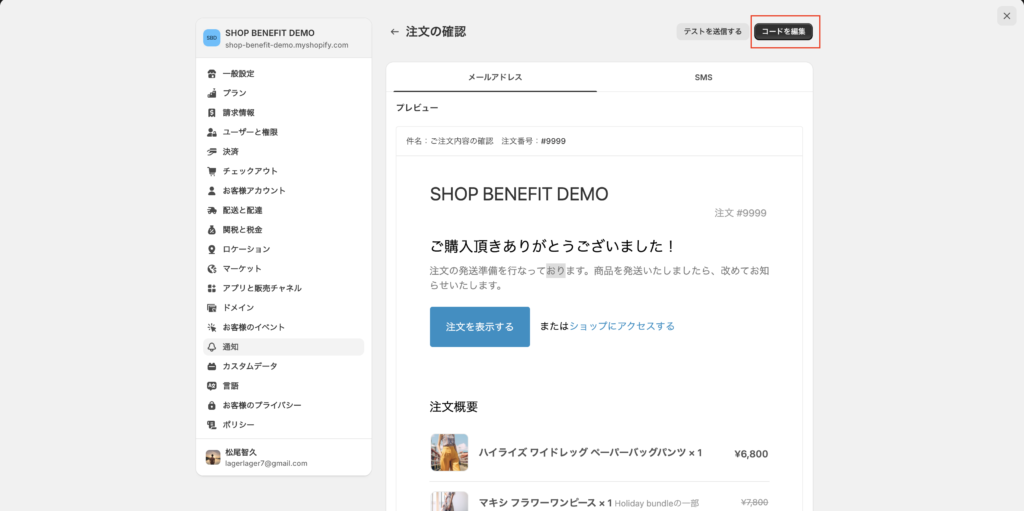
Task: Click the struck-through ¥7,800 price
Action: pos(755,503)
